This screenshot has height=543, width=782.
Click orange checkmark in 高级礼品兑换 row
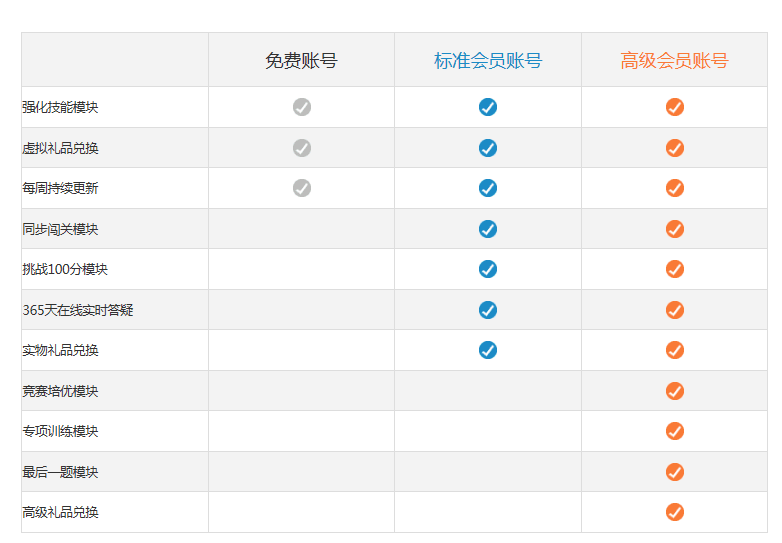(x=675, y=512)
